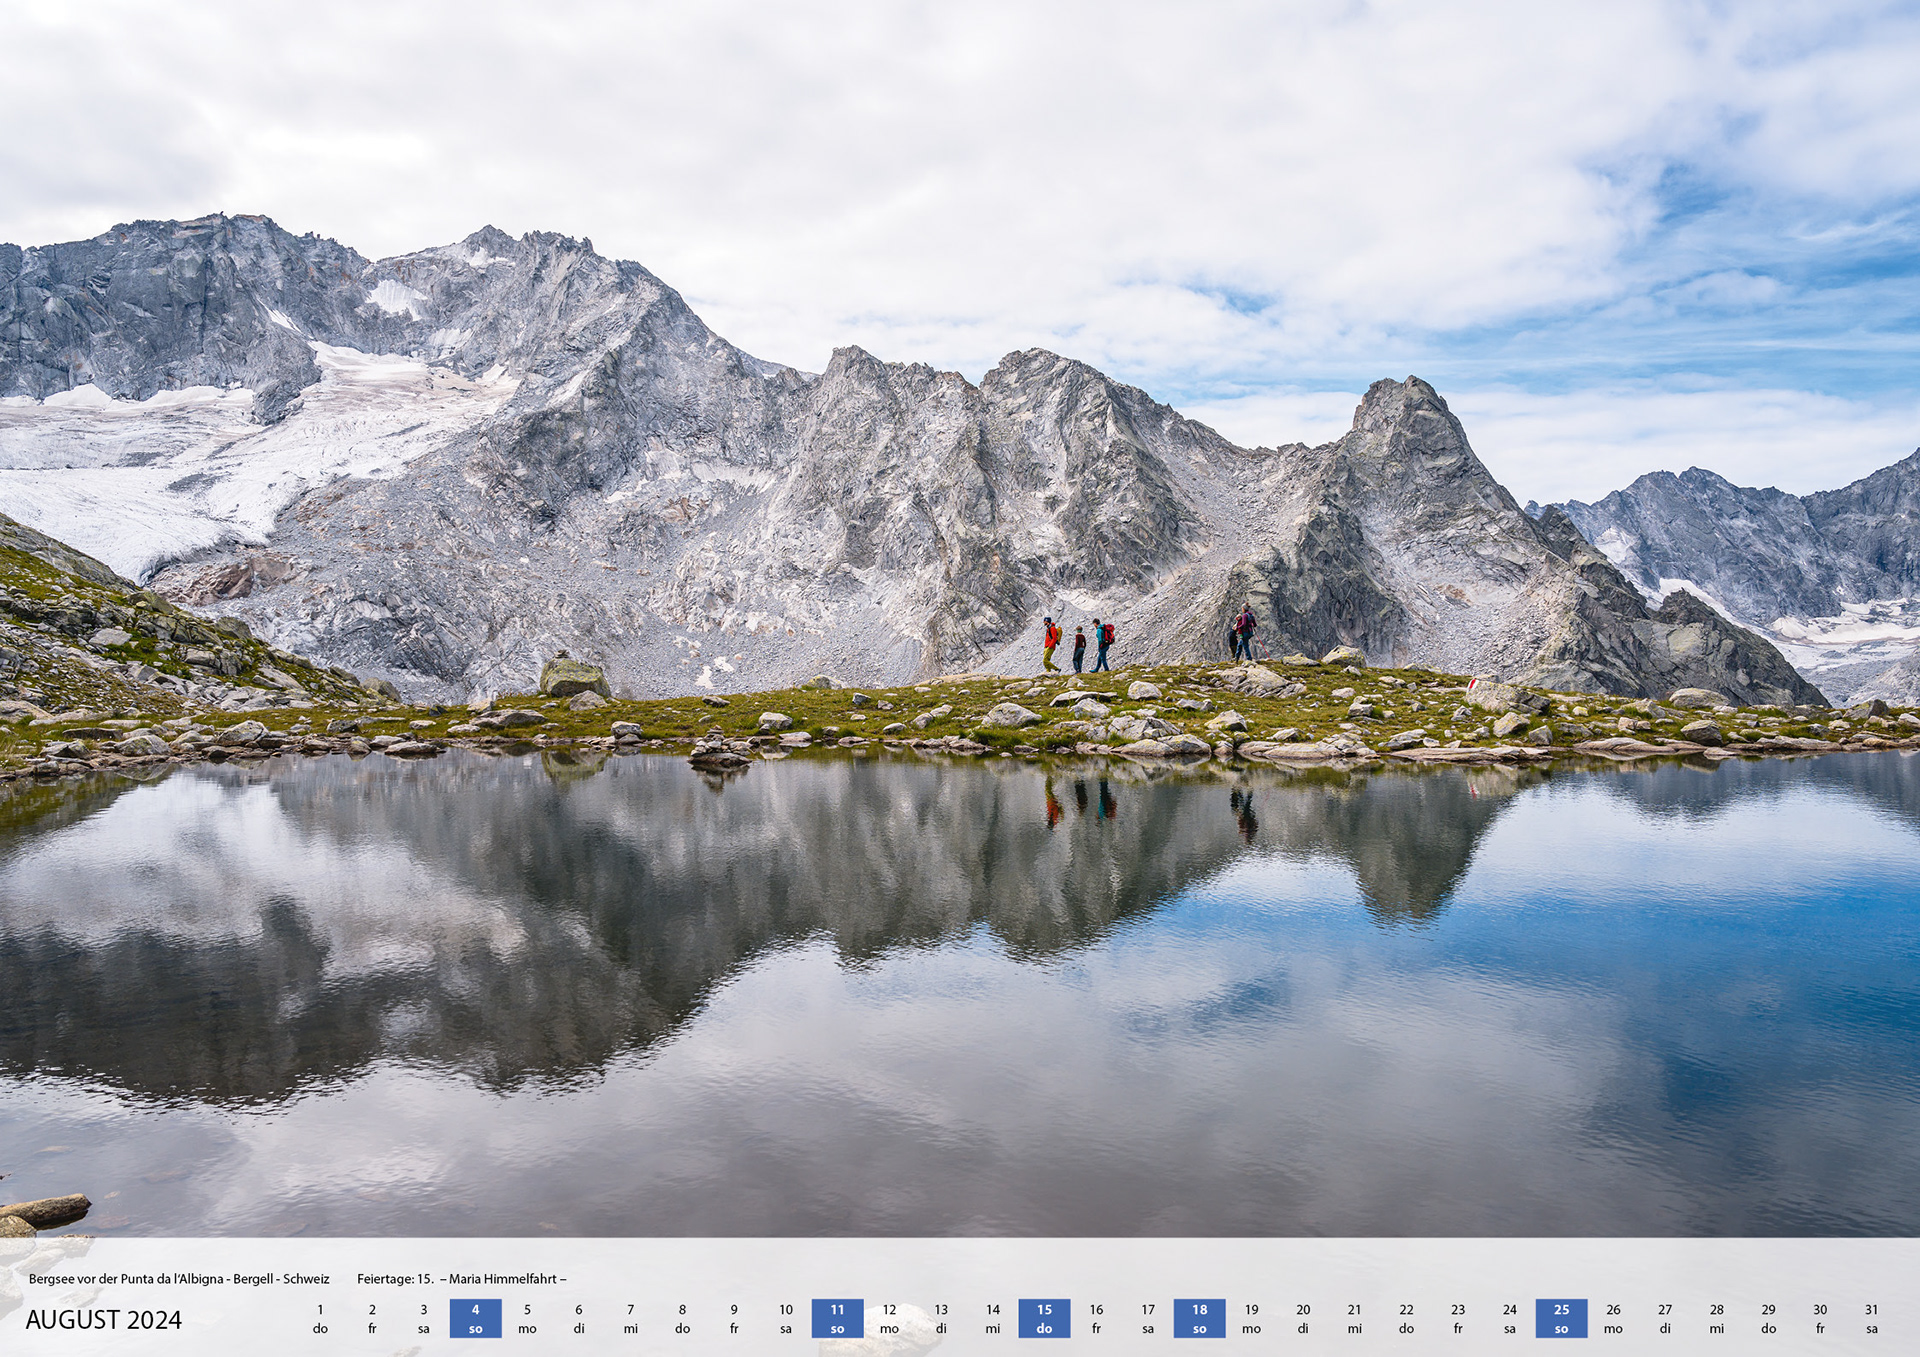Screen dimensions: 1920x1357
Task: Select day 1 (do) in the date strip
Action: 320,1319
